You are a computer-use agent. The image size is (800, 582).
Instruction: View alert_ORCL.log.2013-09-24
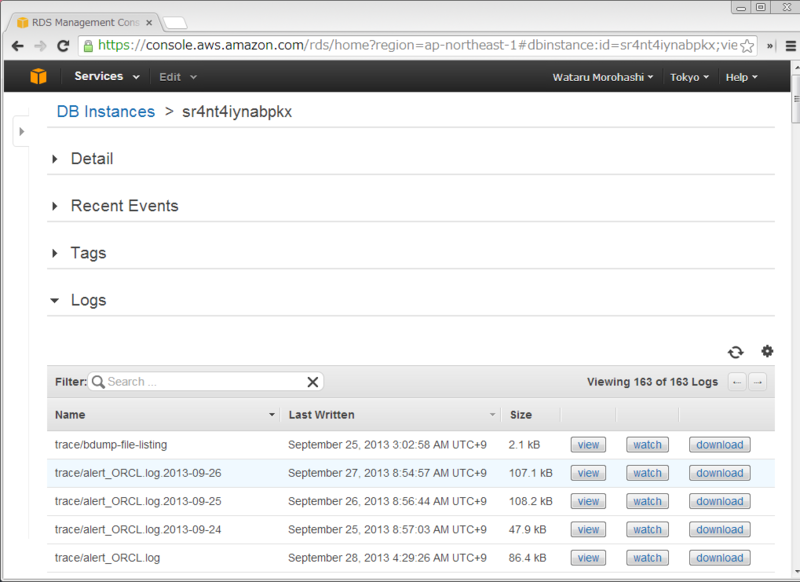[x=588, y=530]
